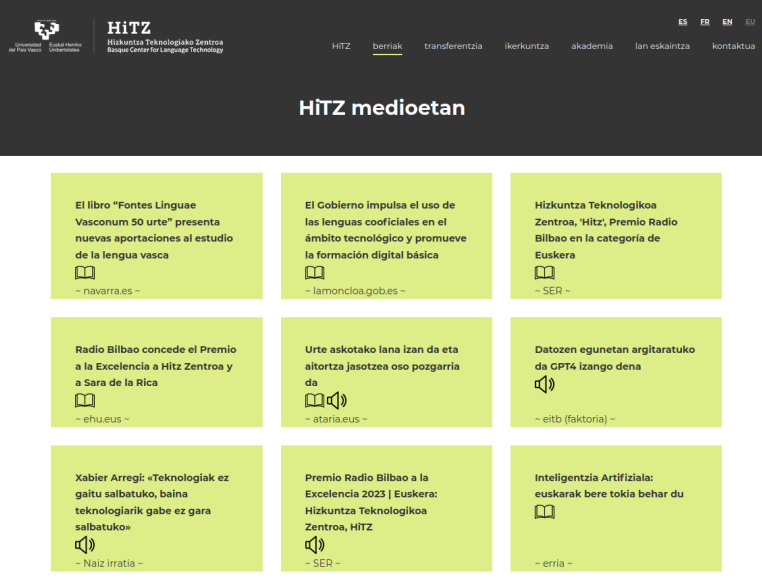
Task: Open book icon in the ataria.eus card
Action: click(314, 401)
